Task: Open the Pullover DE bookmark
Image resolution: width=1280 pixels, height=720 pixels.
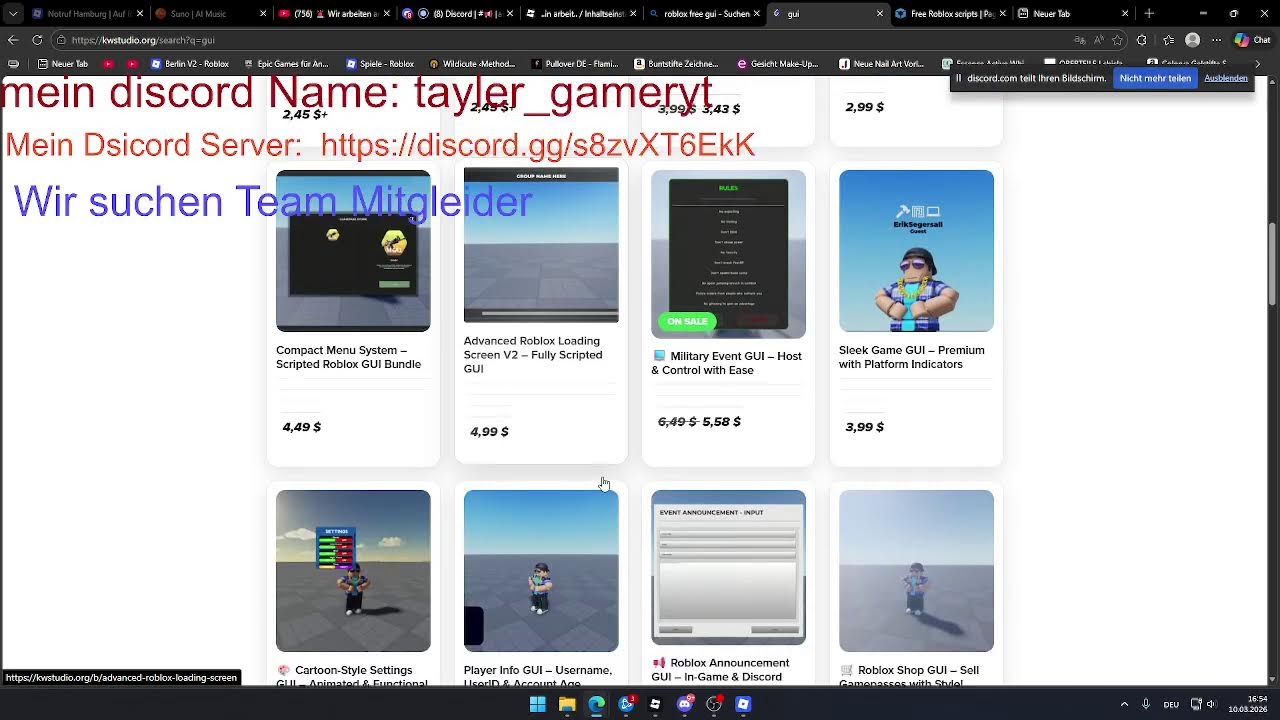Action: 575,64
